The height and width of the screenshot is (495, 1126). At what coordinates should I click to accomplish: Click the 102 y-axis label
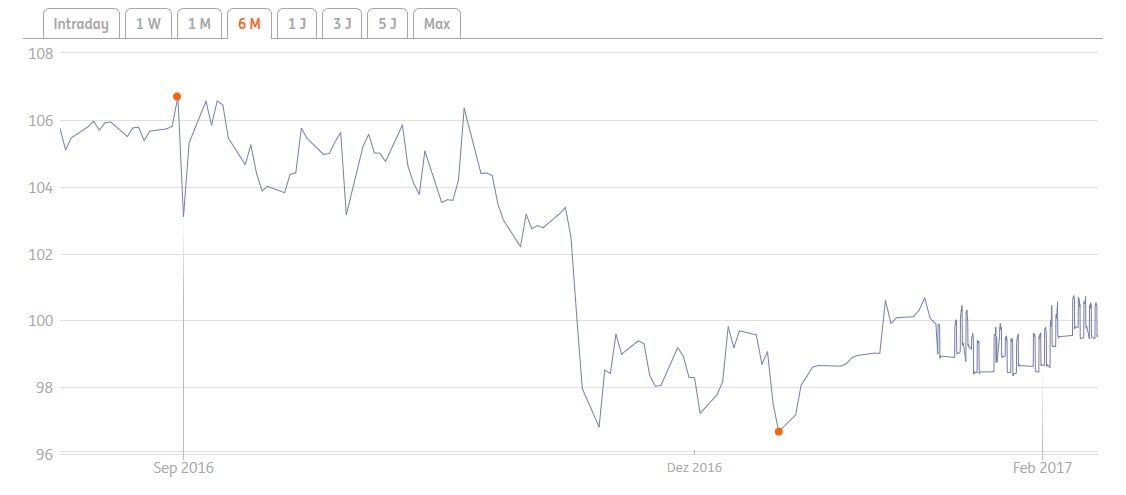click(x=40, y=254)
